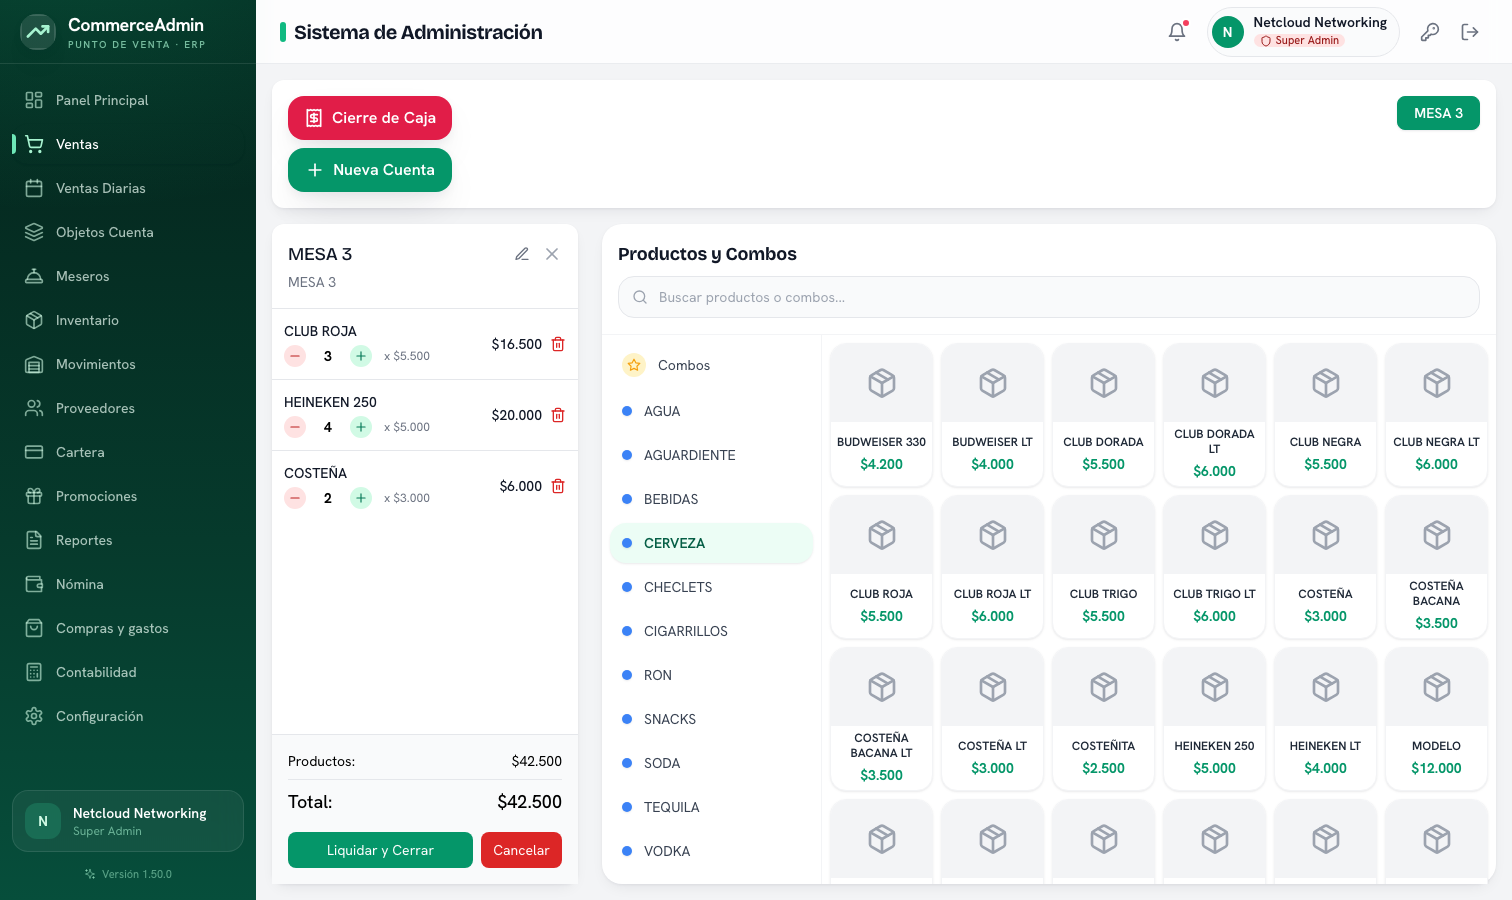The width and height of the screenshot is (1512, 900).
Task: Close the MESA 3 account panel
Action: tap(552, 254)
